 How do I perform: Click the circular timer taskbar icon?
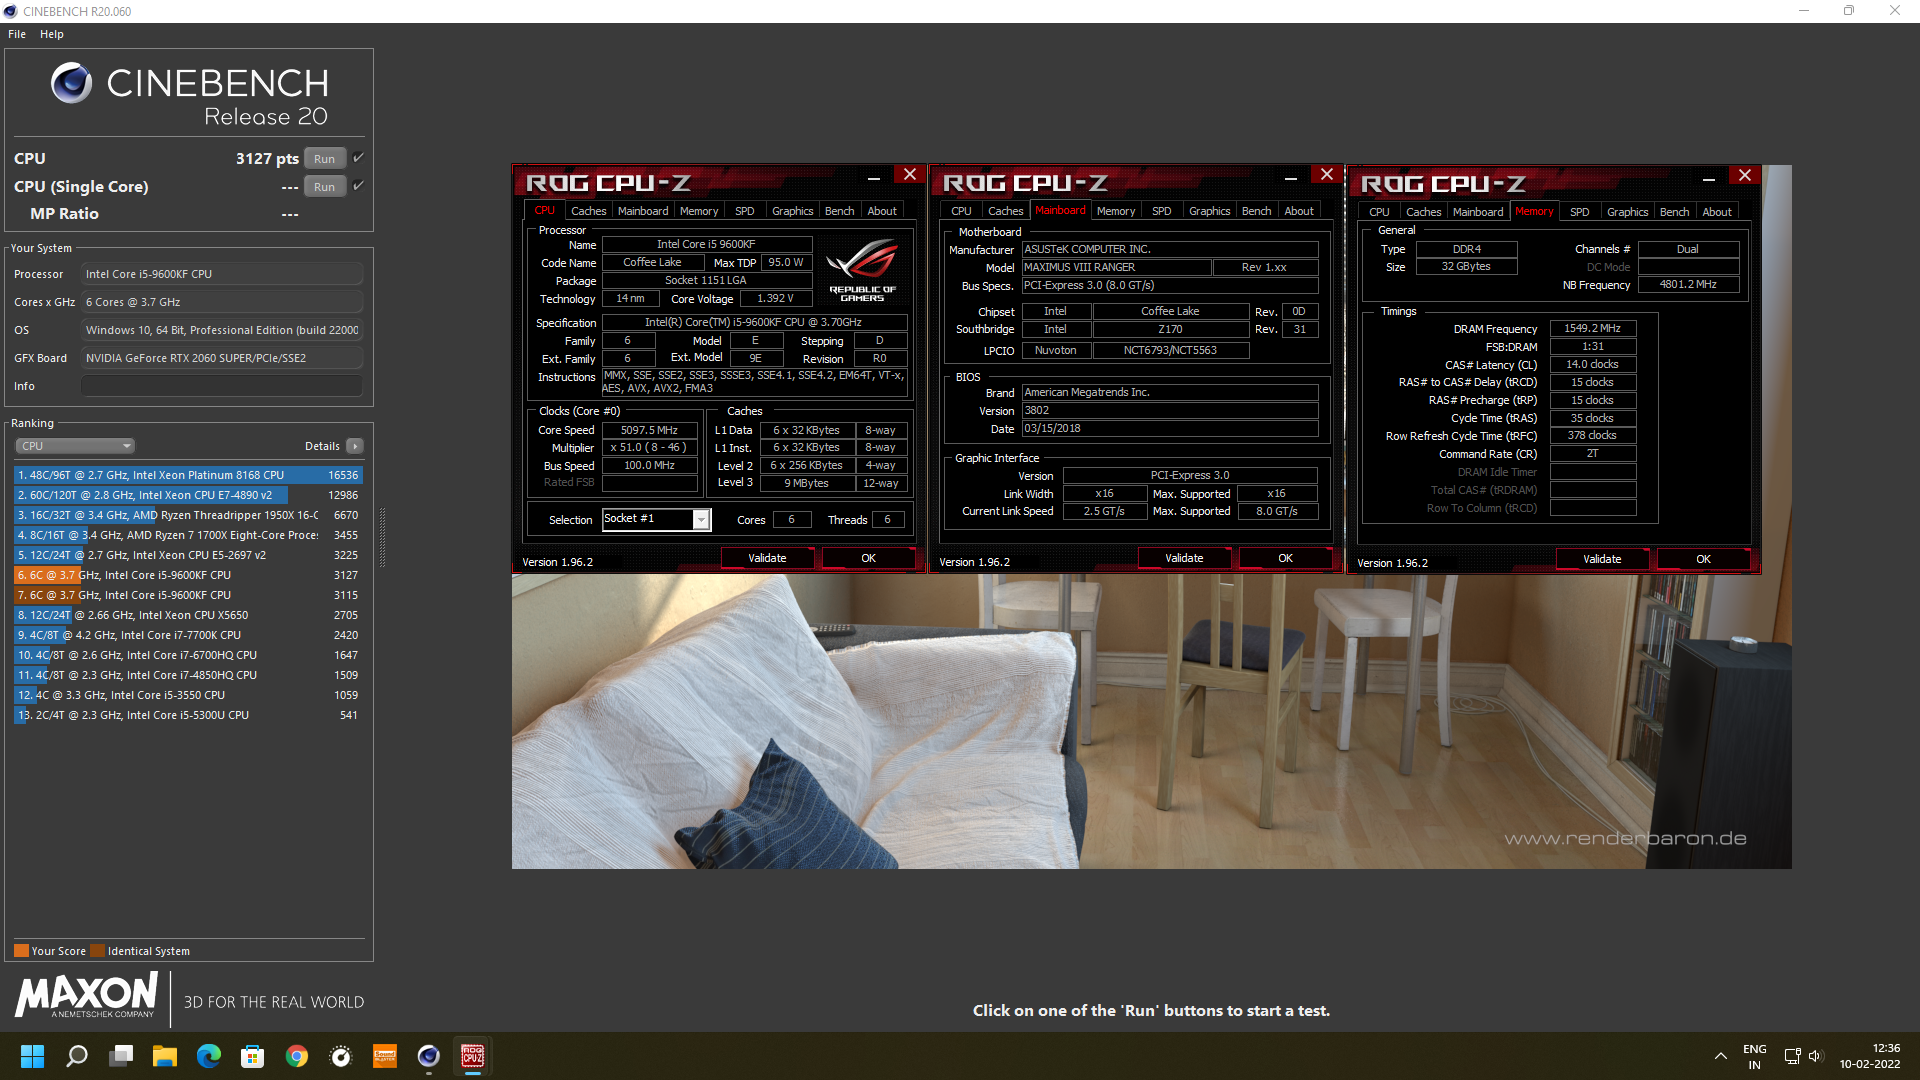pyautogui.click(x=341, y=1056)
